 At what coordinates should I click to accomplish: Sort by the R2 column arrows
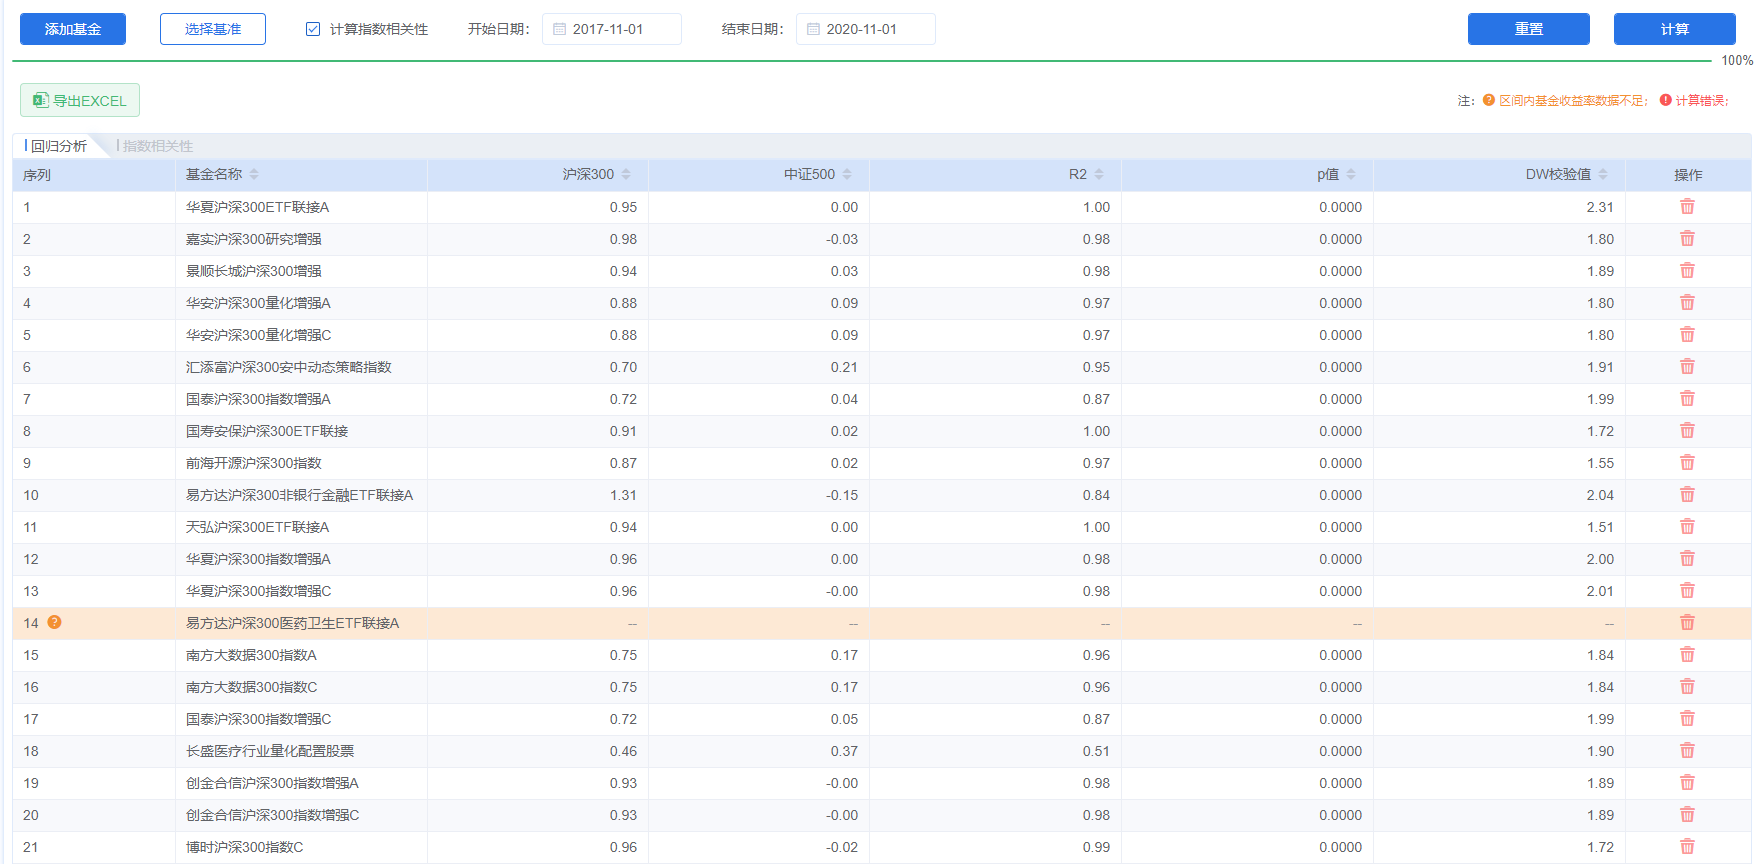[1099, 174]
